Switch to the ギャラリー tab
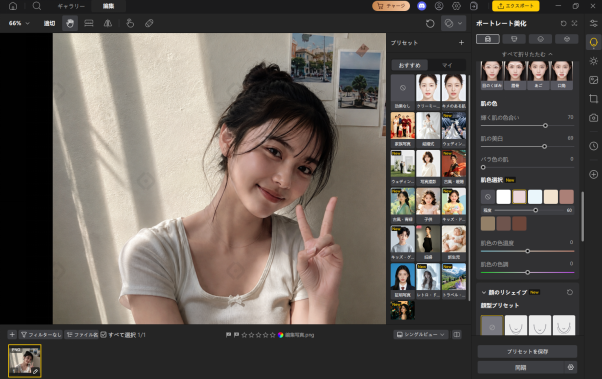 point(71,6)
